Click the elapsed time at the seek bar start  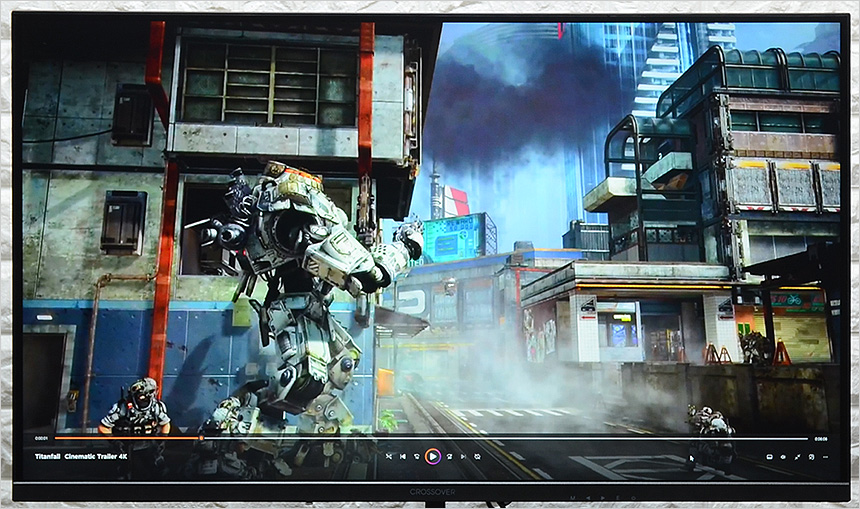[x=41, y=438]
